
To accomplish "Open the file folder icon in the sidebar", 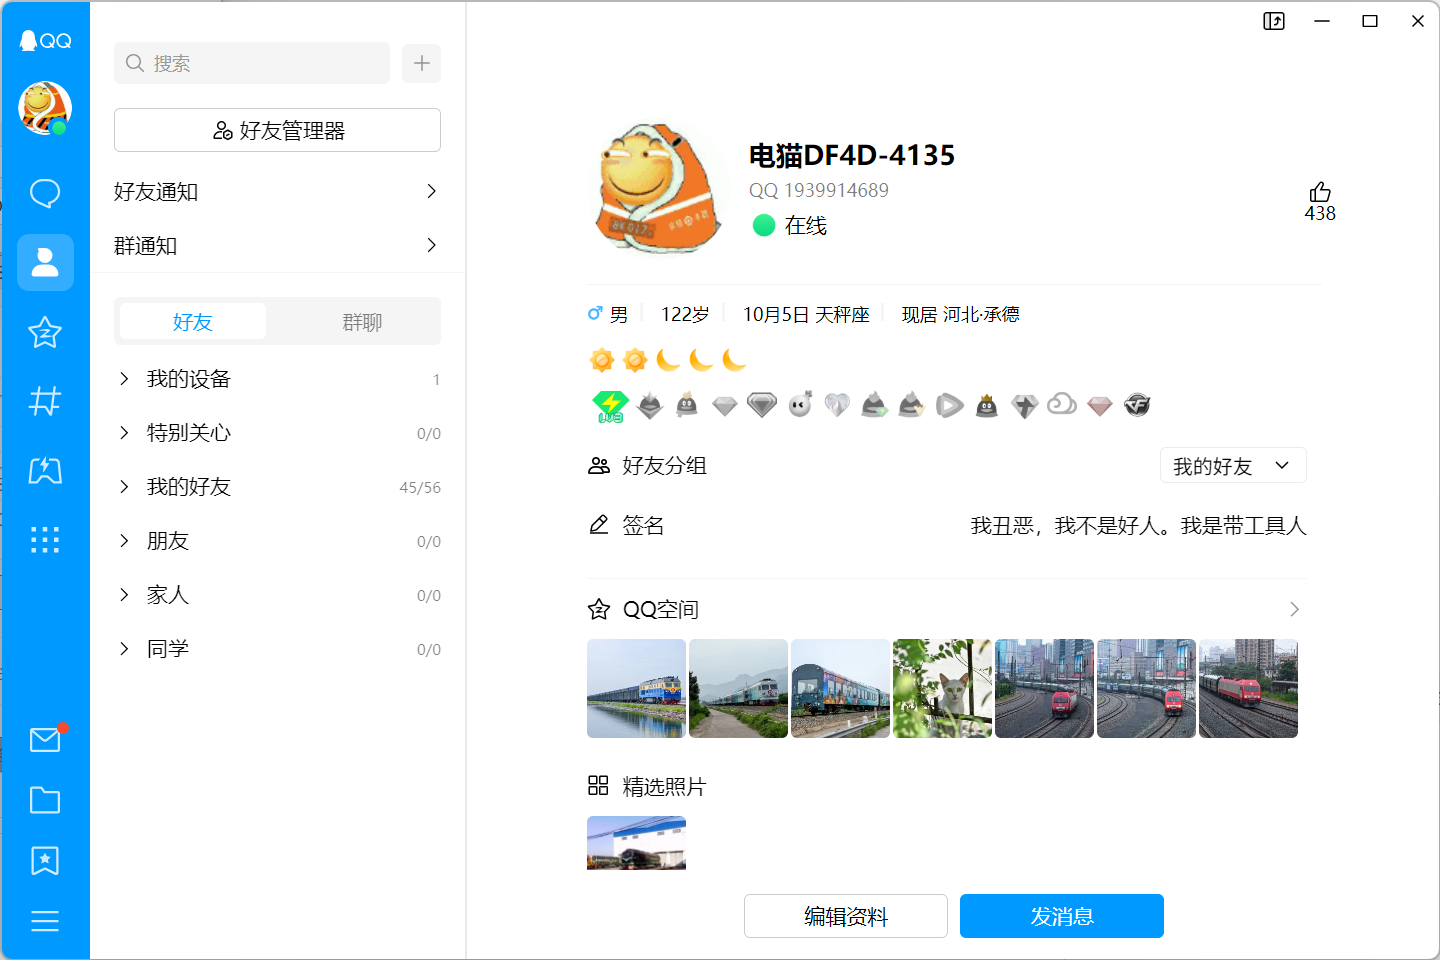I will (45, 800).
